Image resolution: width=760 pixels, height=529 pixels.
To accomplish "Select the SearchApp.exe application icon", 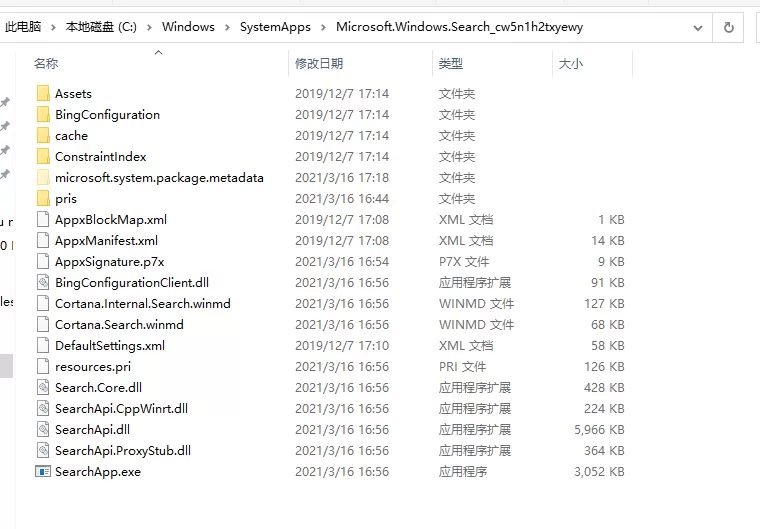I will (x=43, y=471).
